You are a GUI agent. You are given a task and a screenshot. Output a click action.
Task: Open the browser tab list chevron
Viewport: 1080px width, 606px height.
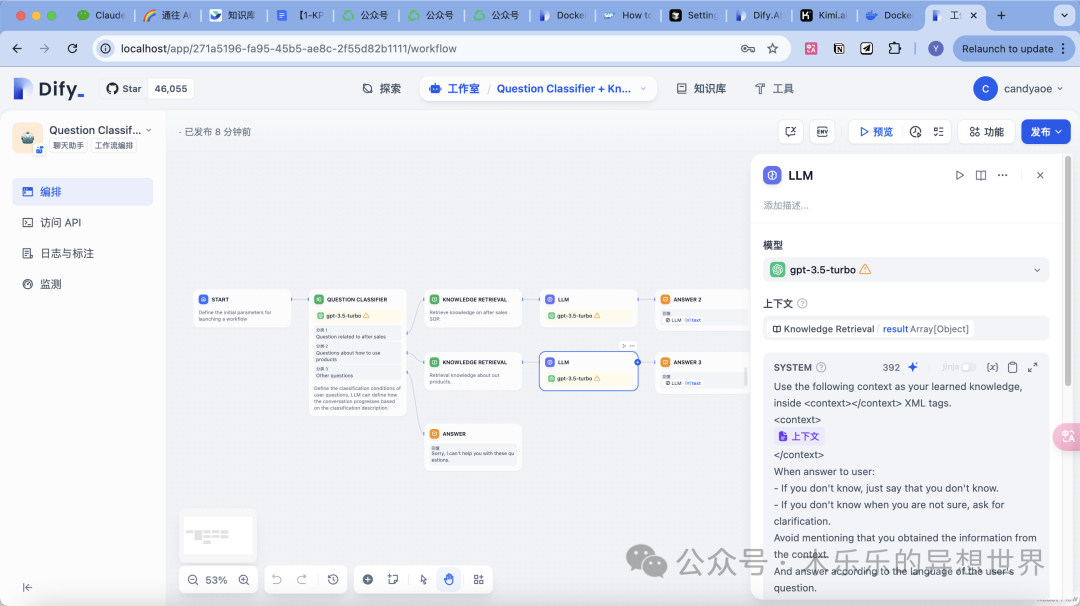click(1063, 15)
